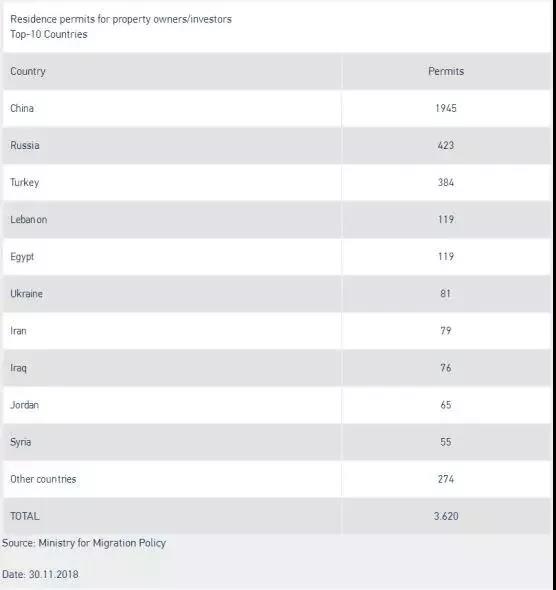Select the China row label
556x590 pixels.
pyautogui.click(x=22, y=108)
